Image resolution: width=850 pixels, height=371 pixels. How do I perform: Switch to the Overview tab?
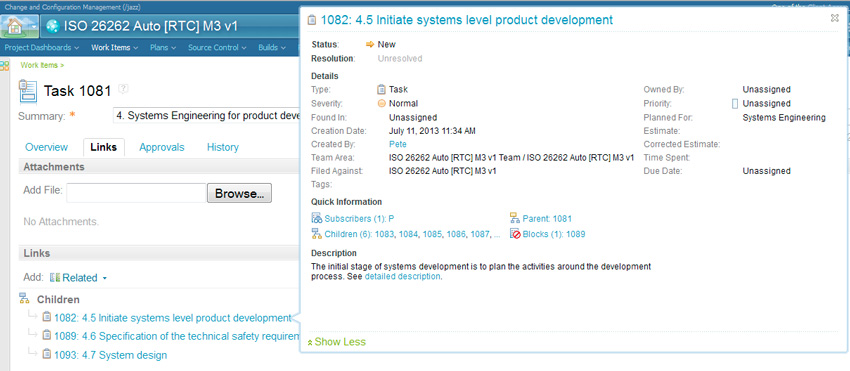[x=47, y=147]
